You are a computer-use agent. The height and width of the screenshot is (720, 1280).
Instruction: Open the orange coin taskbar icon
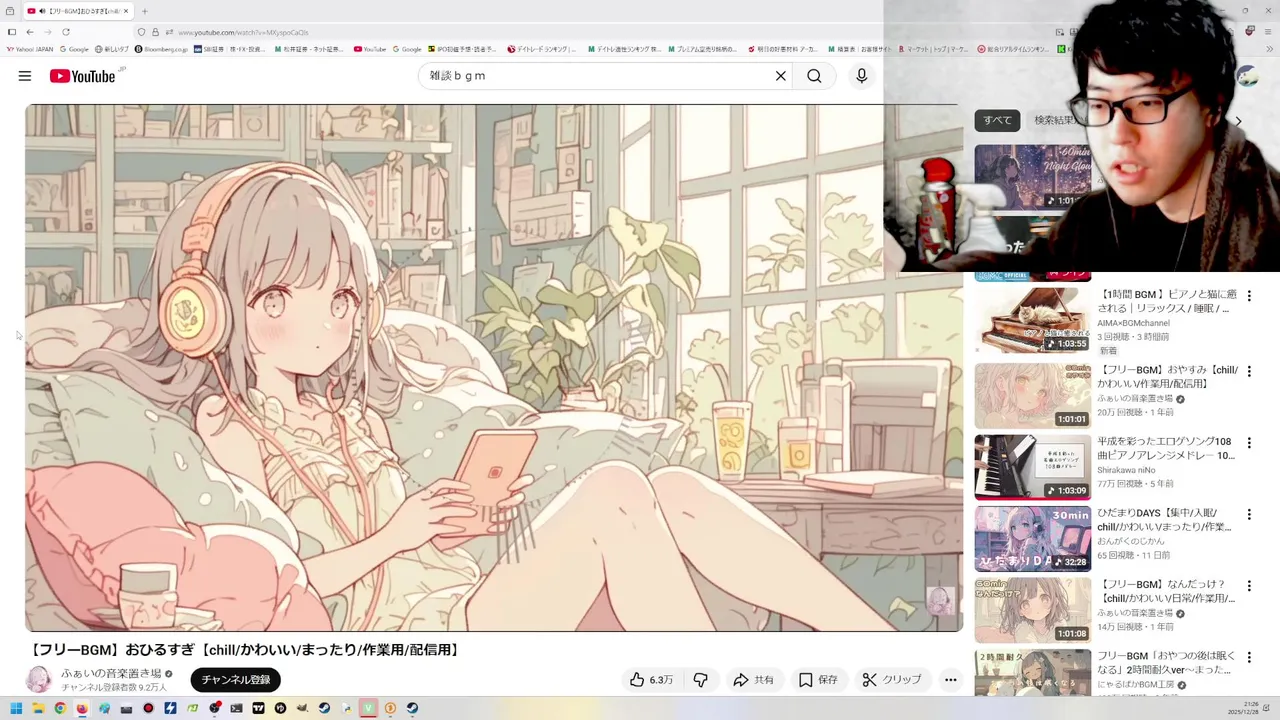(390, 708)
